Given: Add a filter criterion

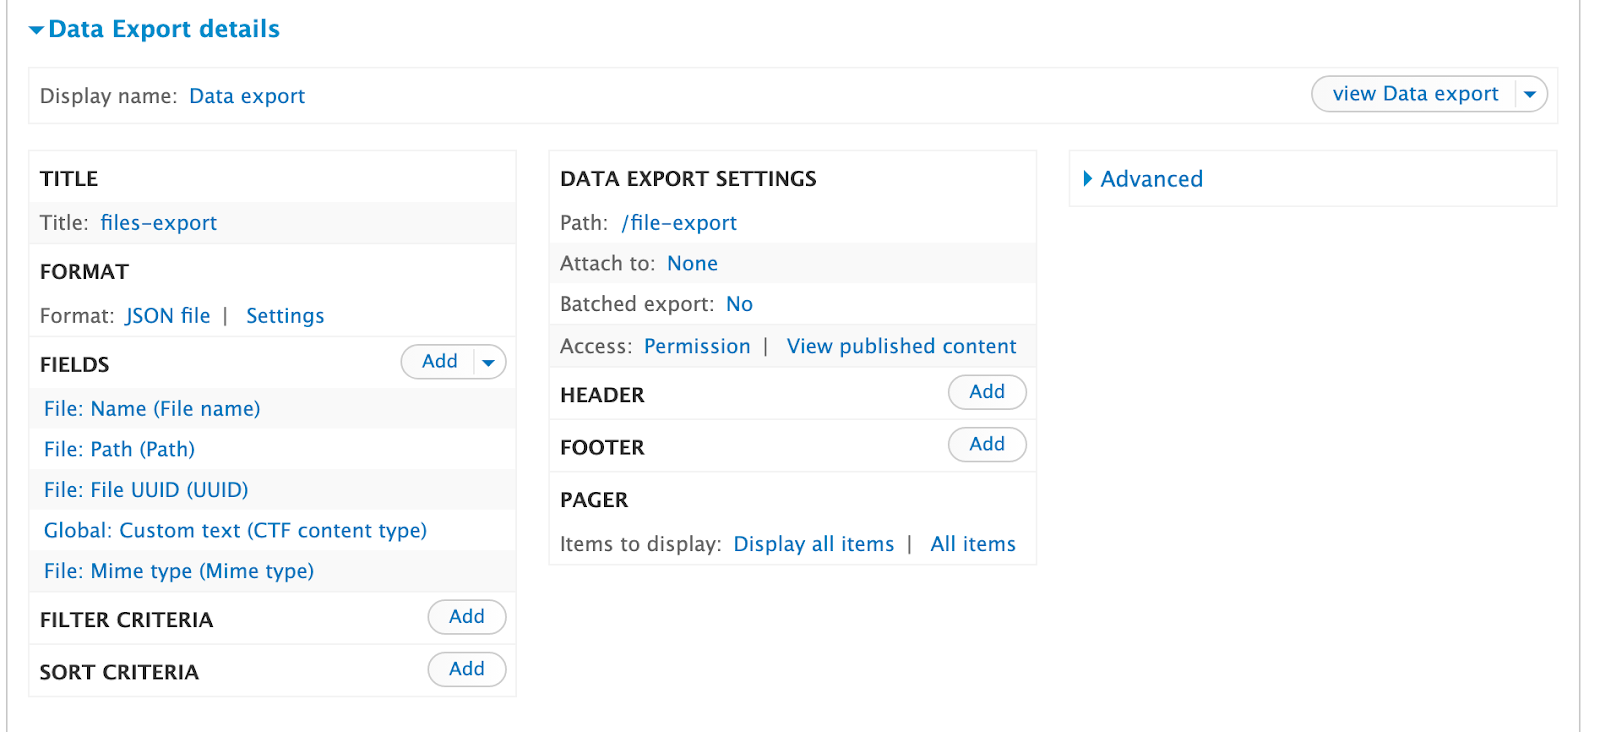Looking at the screenshot, I should click(466, 617).
